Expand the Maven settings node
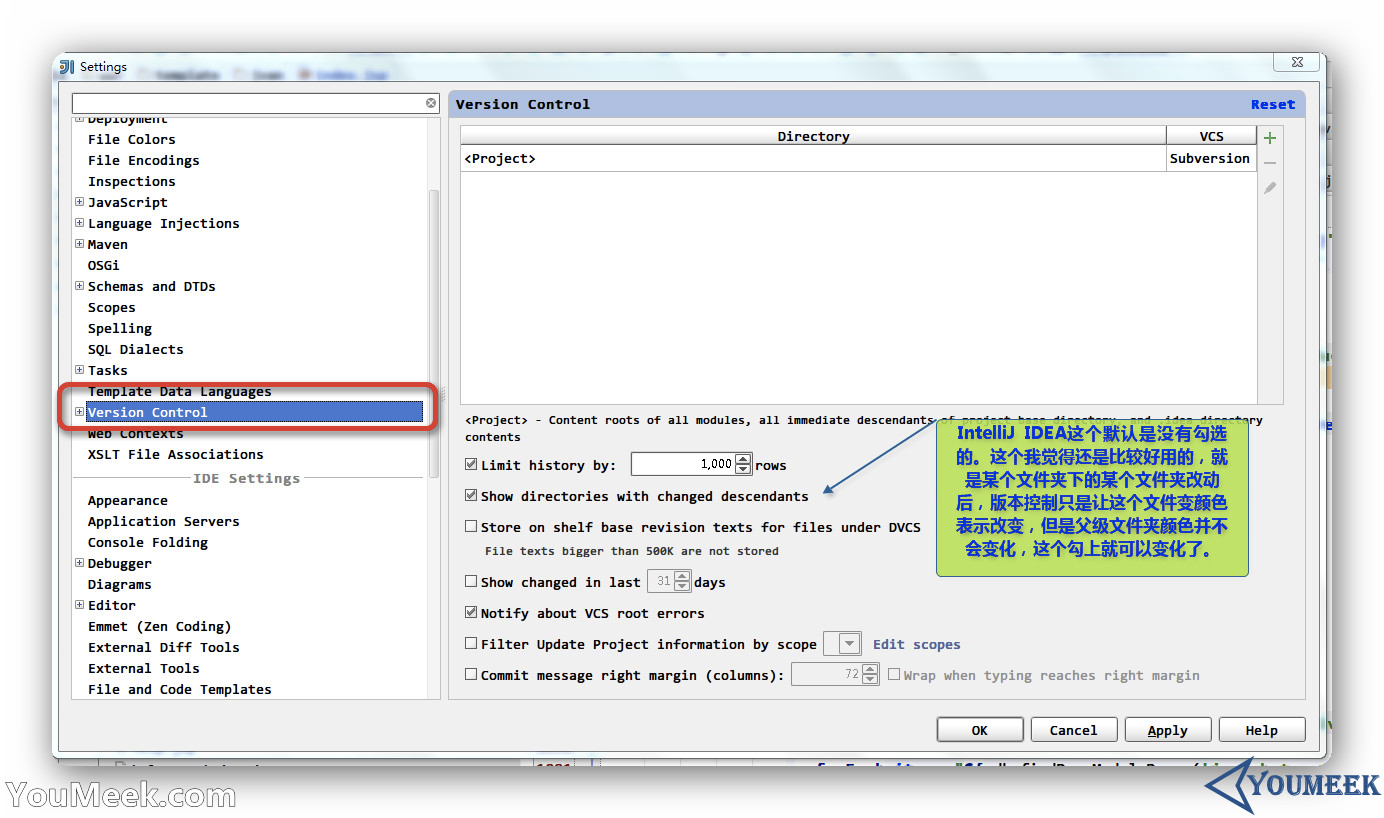 click(x=80, y=244)
